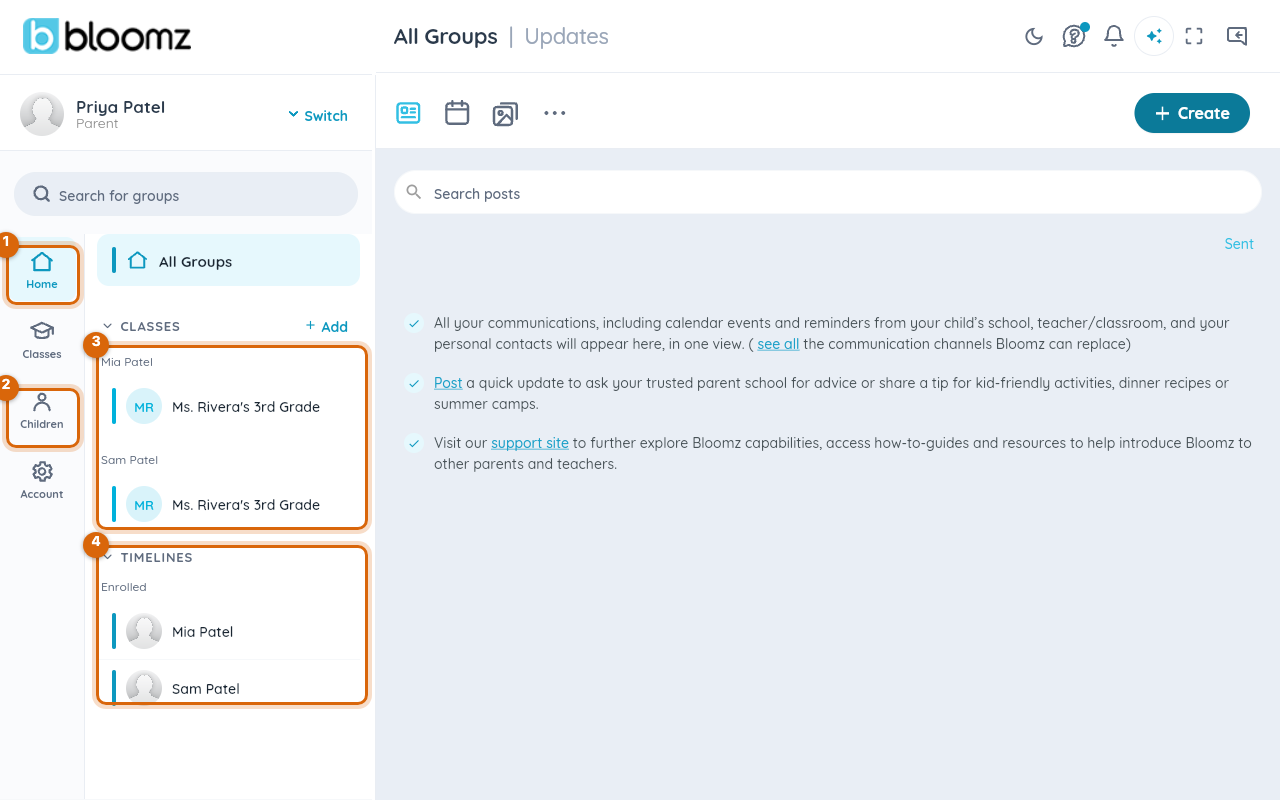Open notifications bell
The height and width of the screenshot is (800, 1280).
tap(1114, 36)
